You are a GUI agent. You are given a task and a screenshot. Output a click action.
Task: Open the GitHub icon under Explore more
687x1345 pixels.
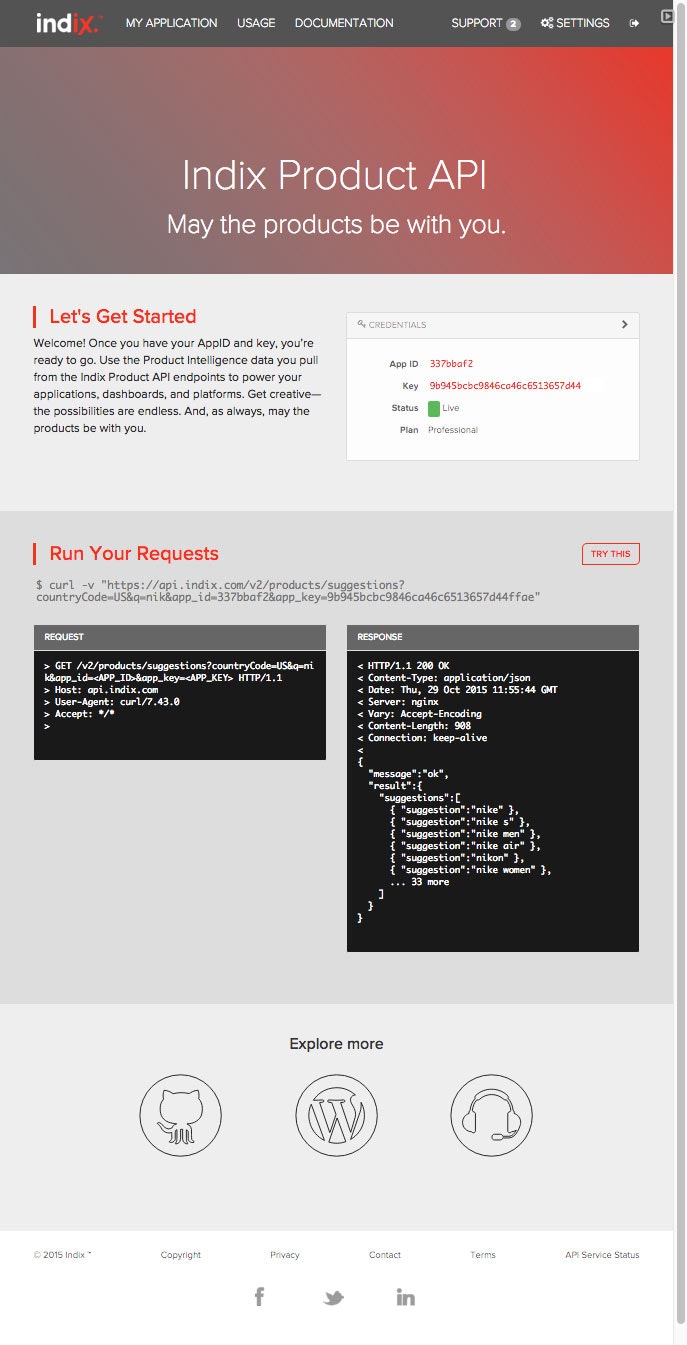pos(180,1115)
